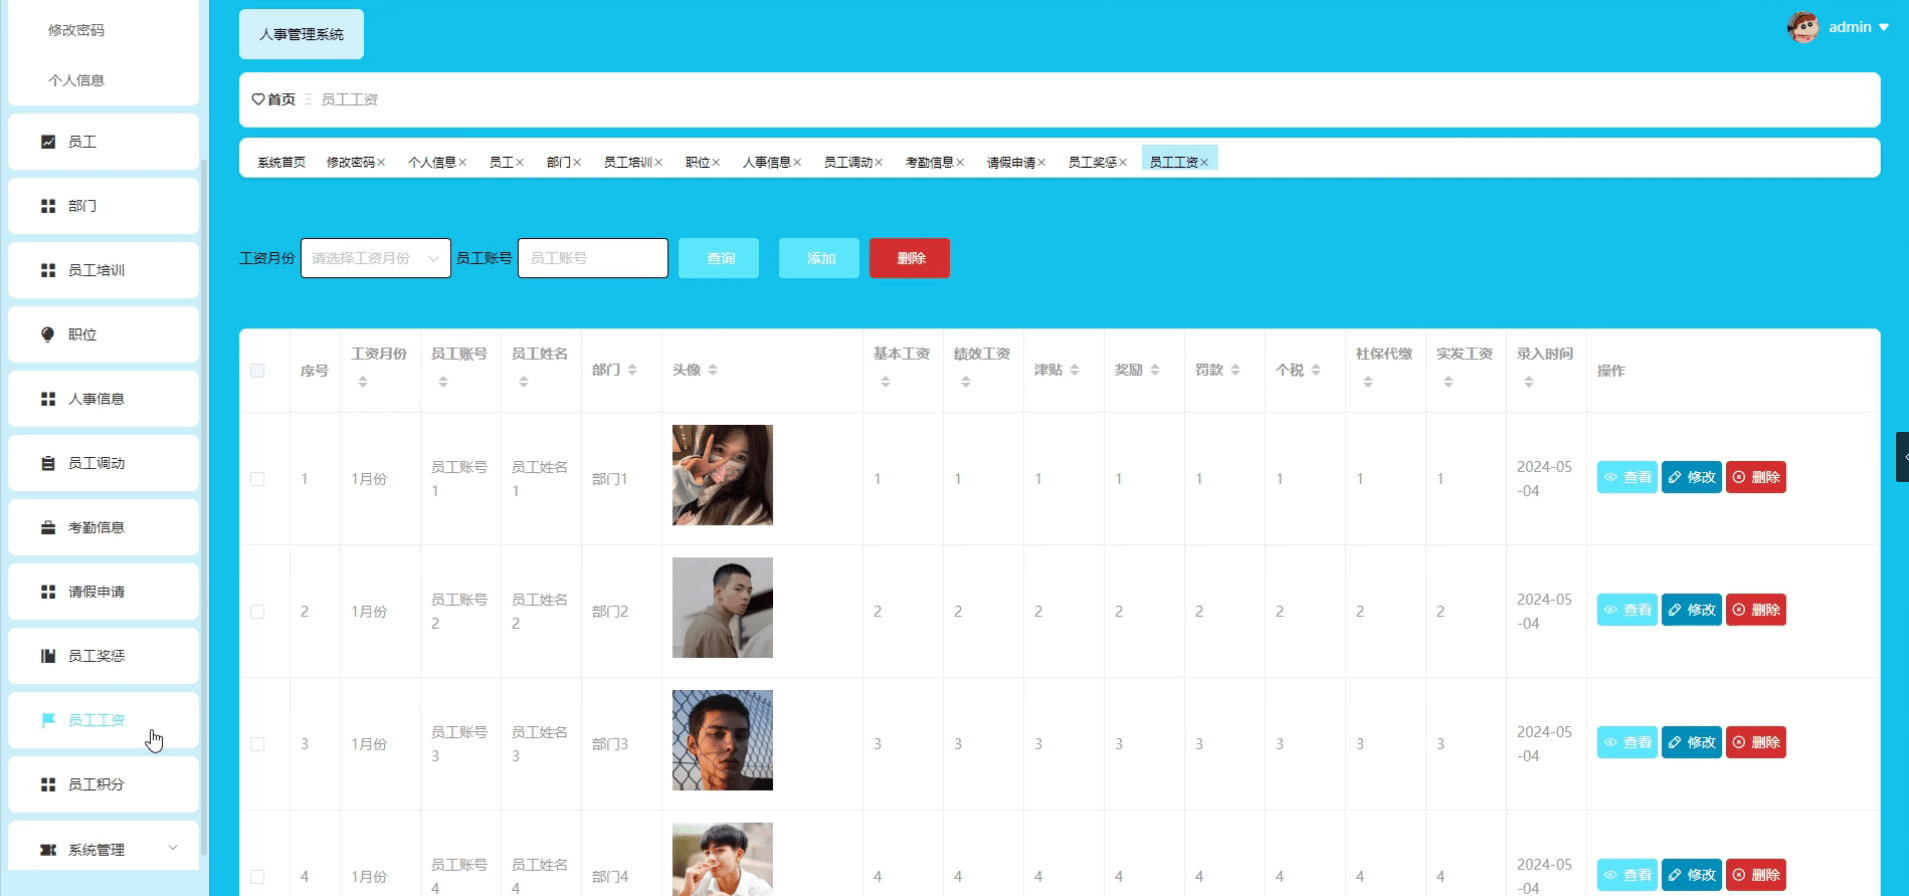
Task: Tick the checkbox for row 4
Action: [x=257, y=877]
